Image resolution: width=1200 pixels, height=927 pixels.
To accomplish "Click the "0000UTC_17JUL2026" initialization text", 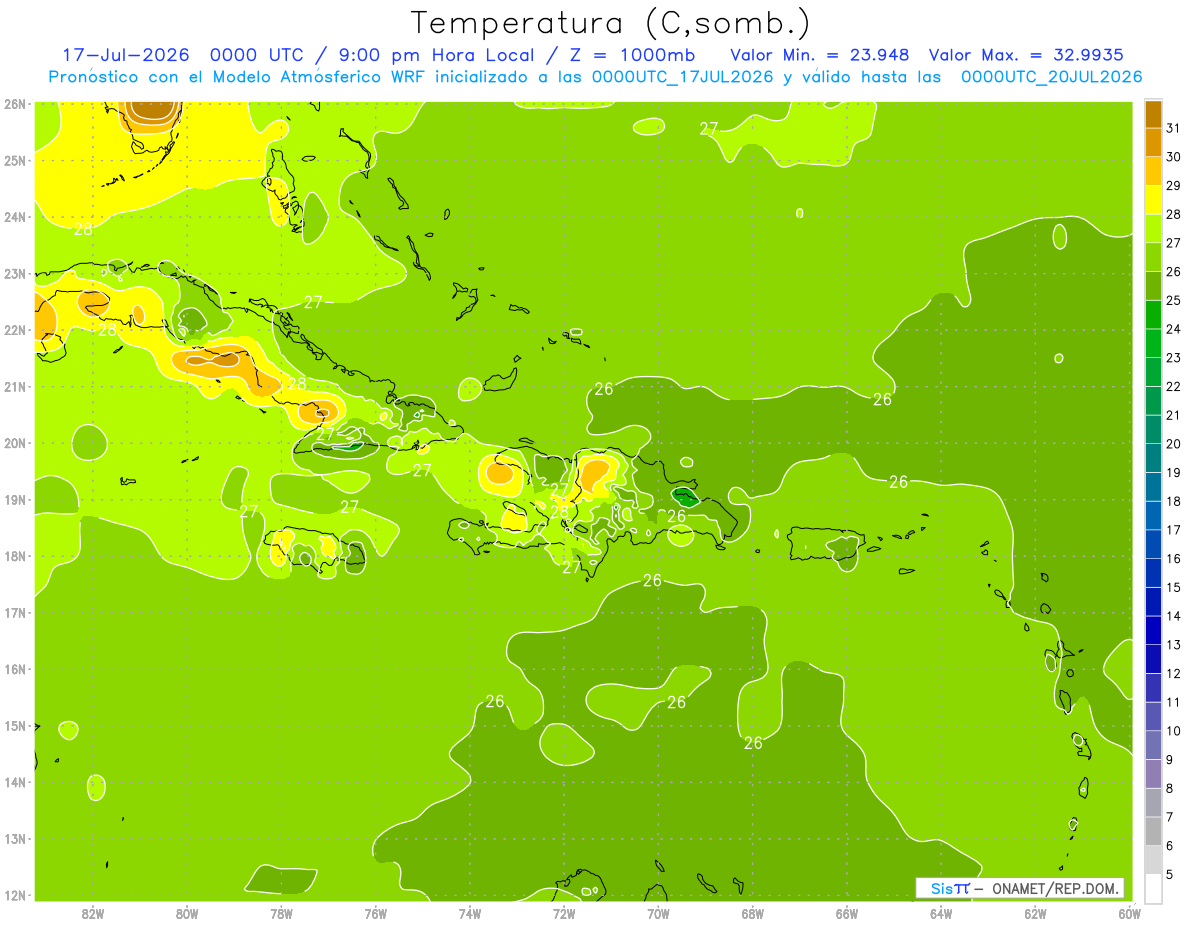I will click(x=682, y=77).
